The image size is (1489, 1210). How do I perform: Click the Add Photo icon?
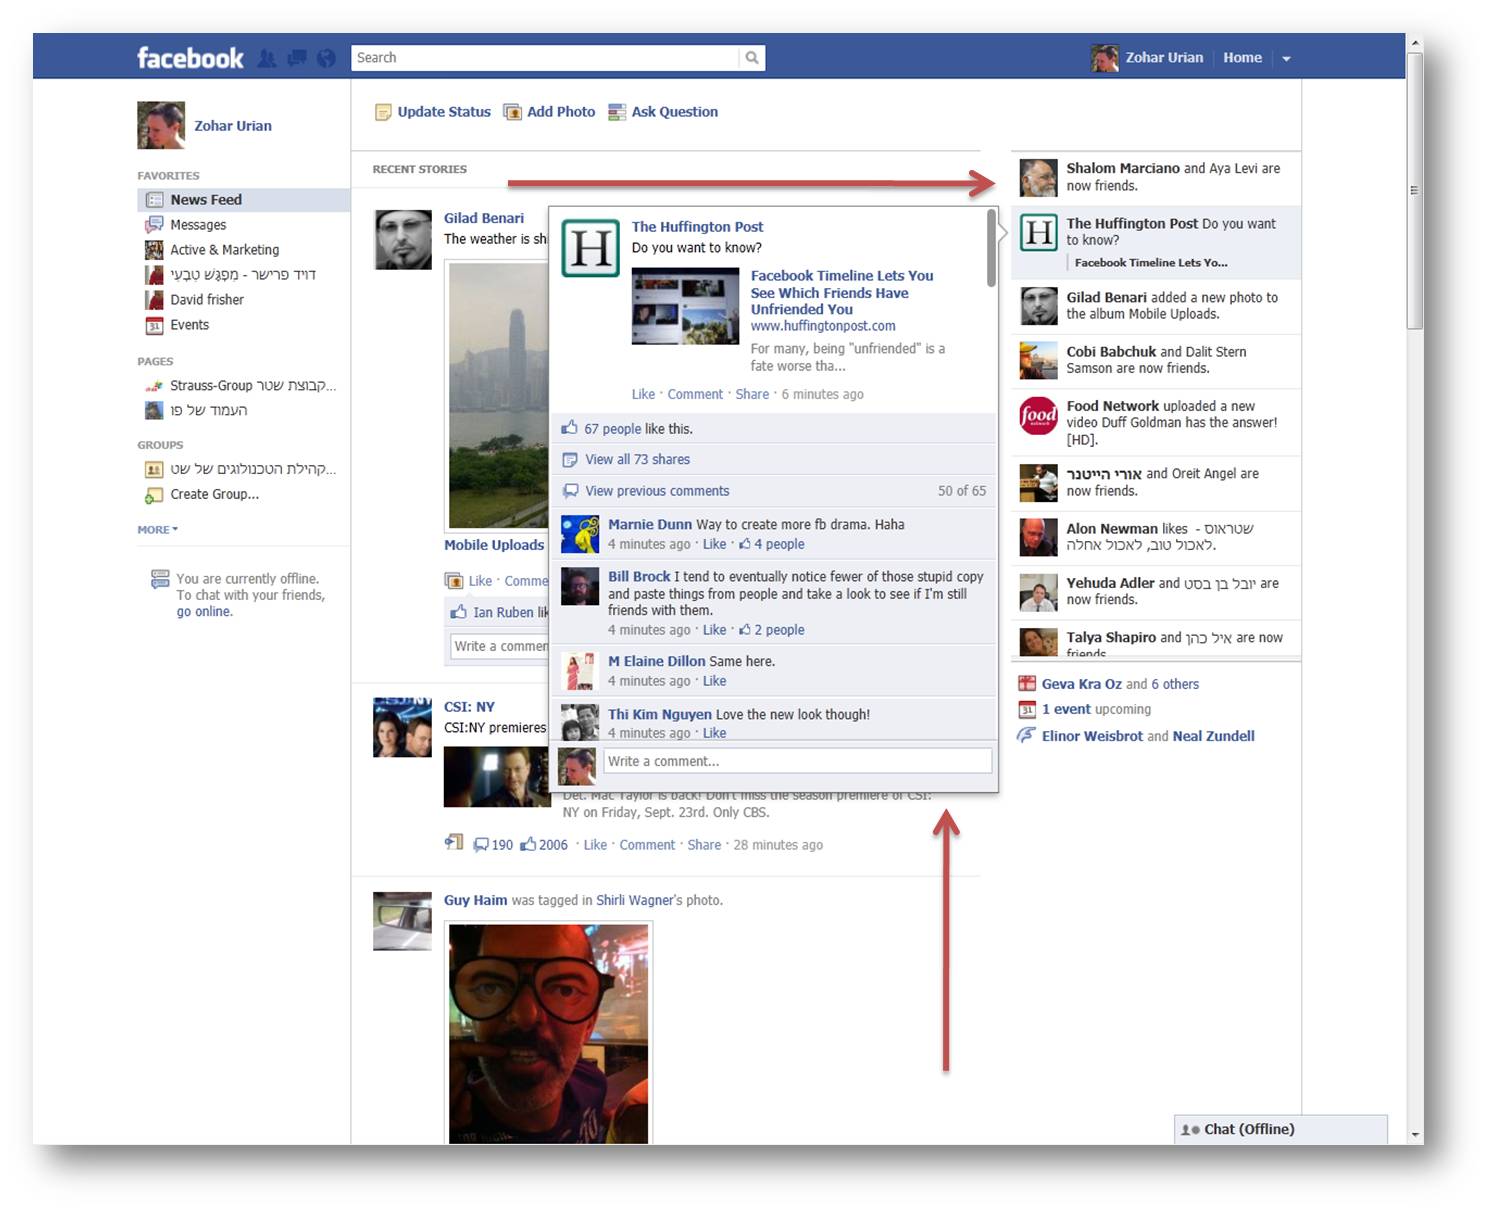[x=512, y=112]
